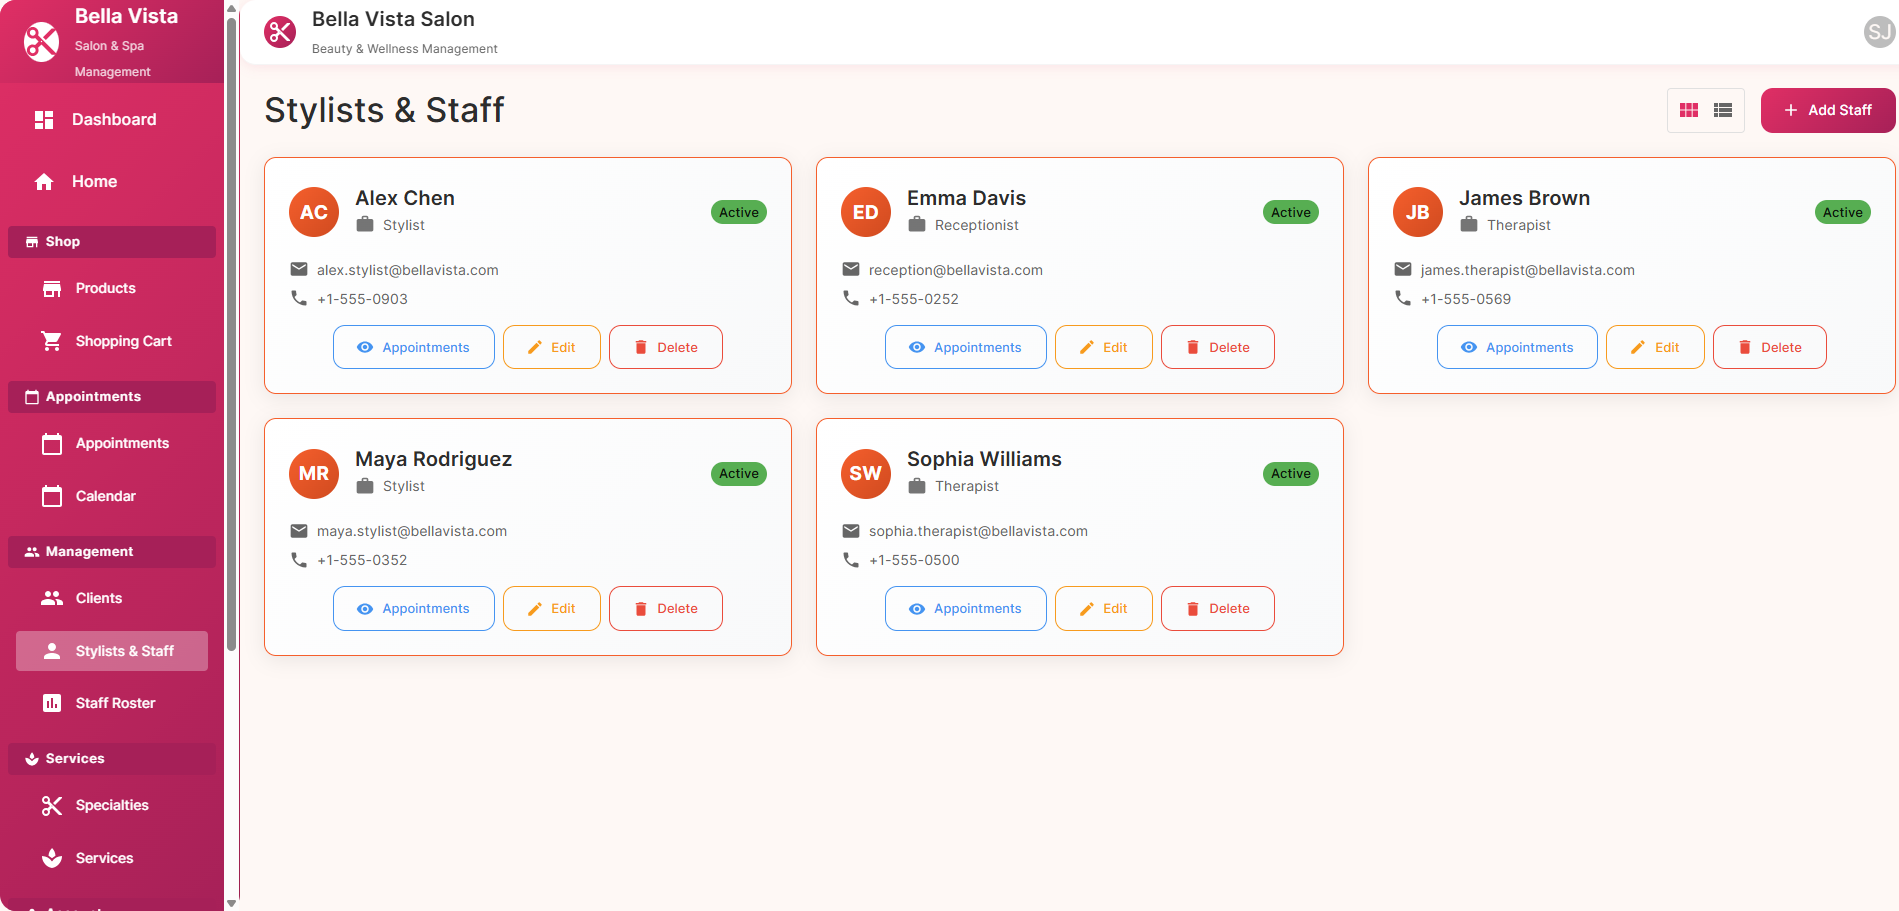Image resolution: width=1899 pixels, height=911 pixels.
Task: Click the SJ user avatar
Action: [x=1879, y=32]
